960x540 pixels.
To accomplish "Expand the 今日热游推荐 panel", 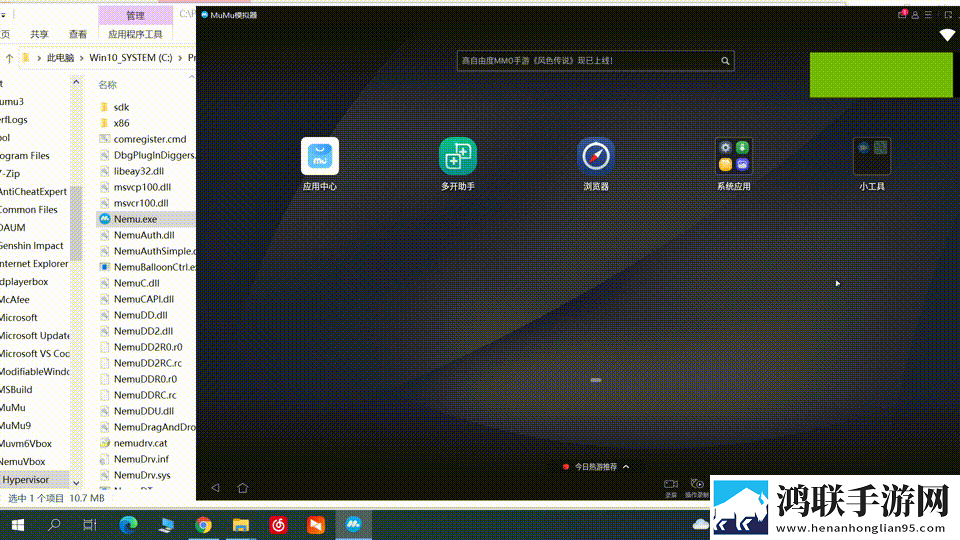I will pyautogui.click(x=596, y=467).
